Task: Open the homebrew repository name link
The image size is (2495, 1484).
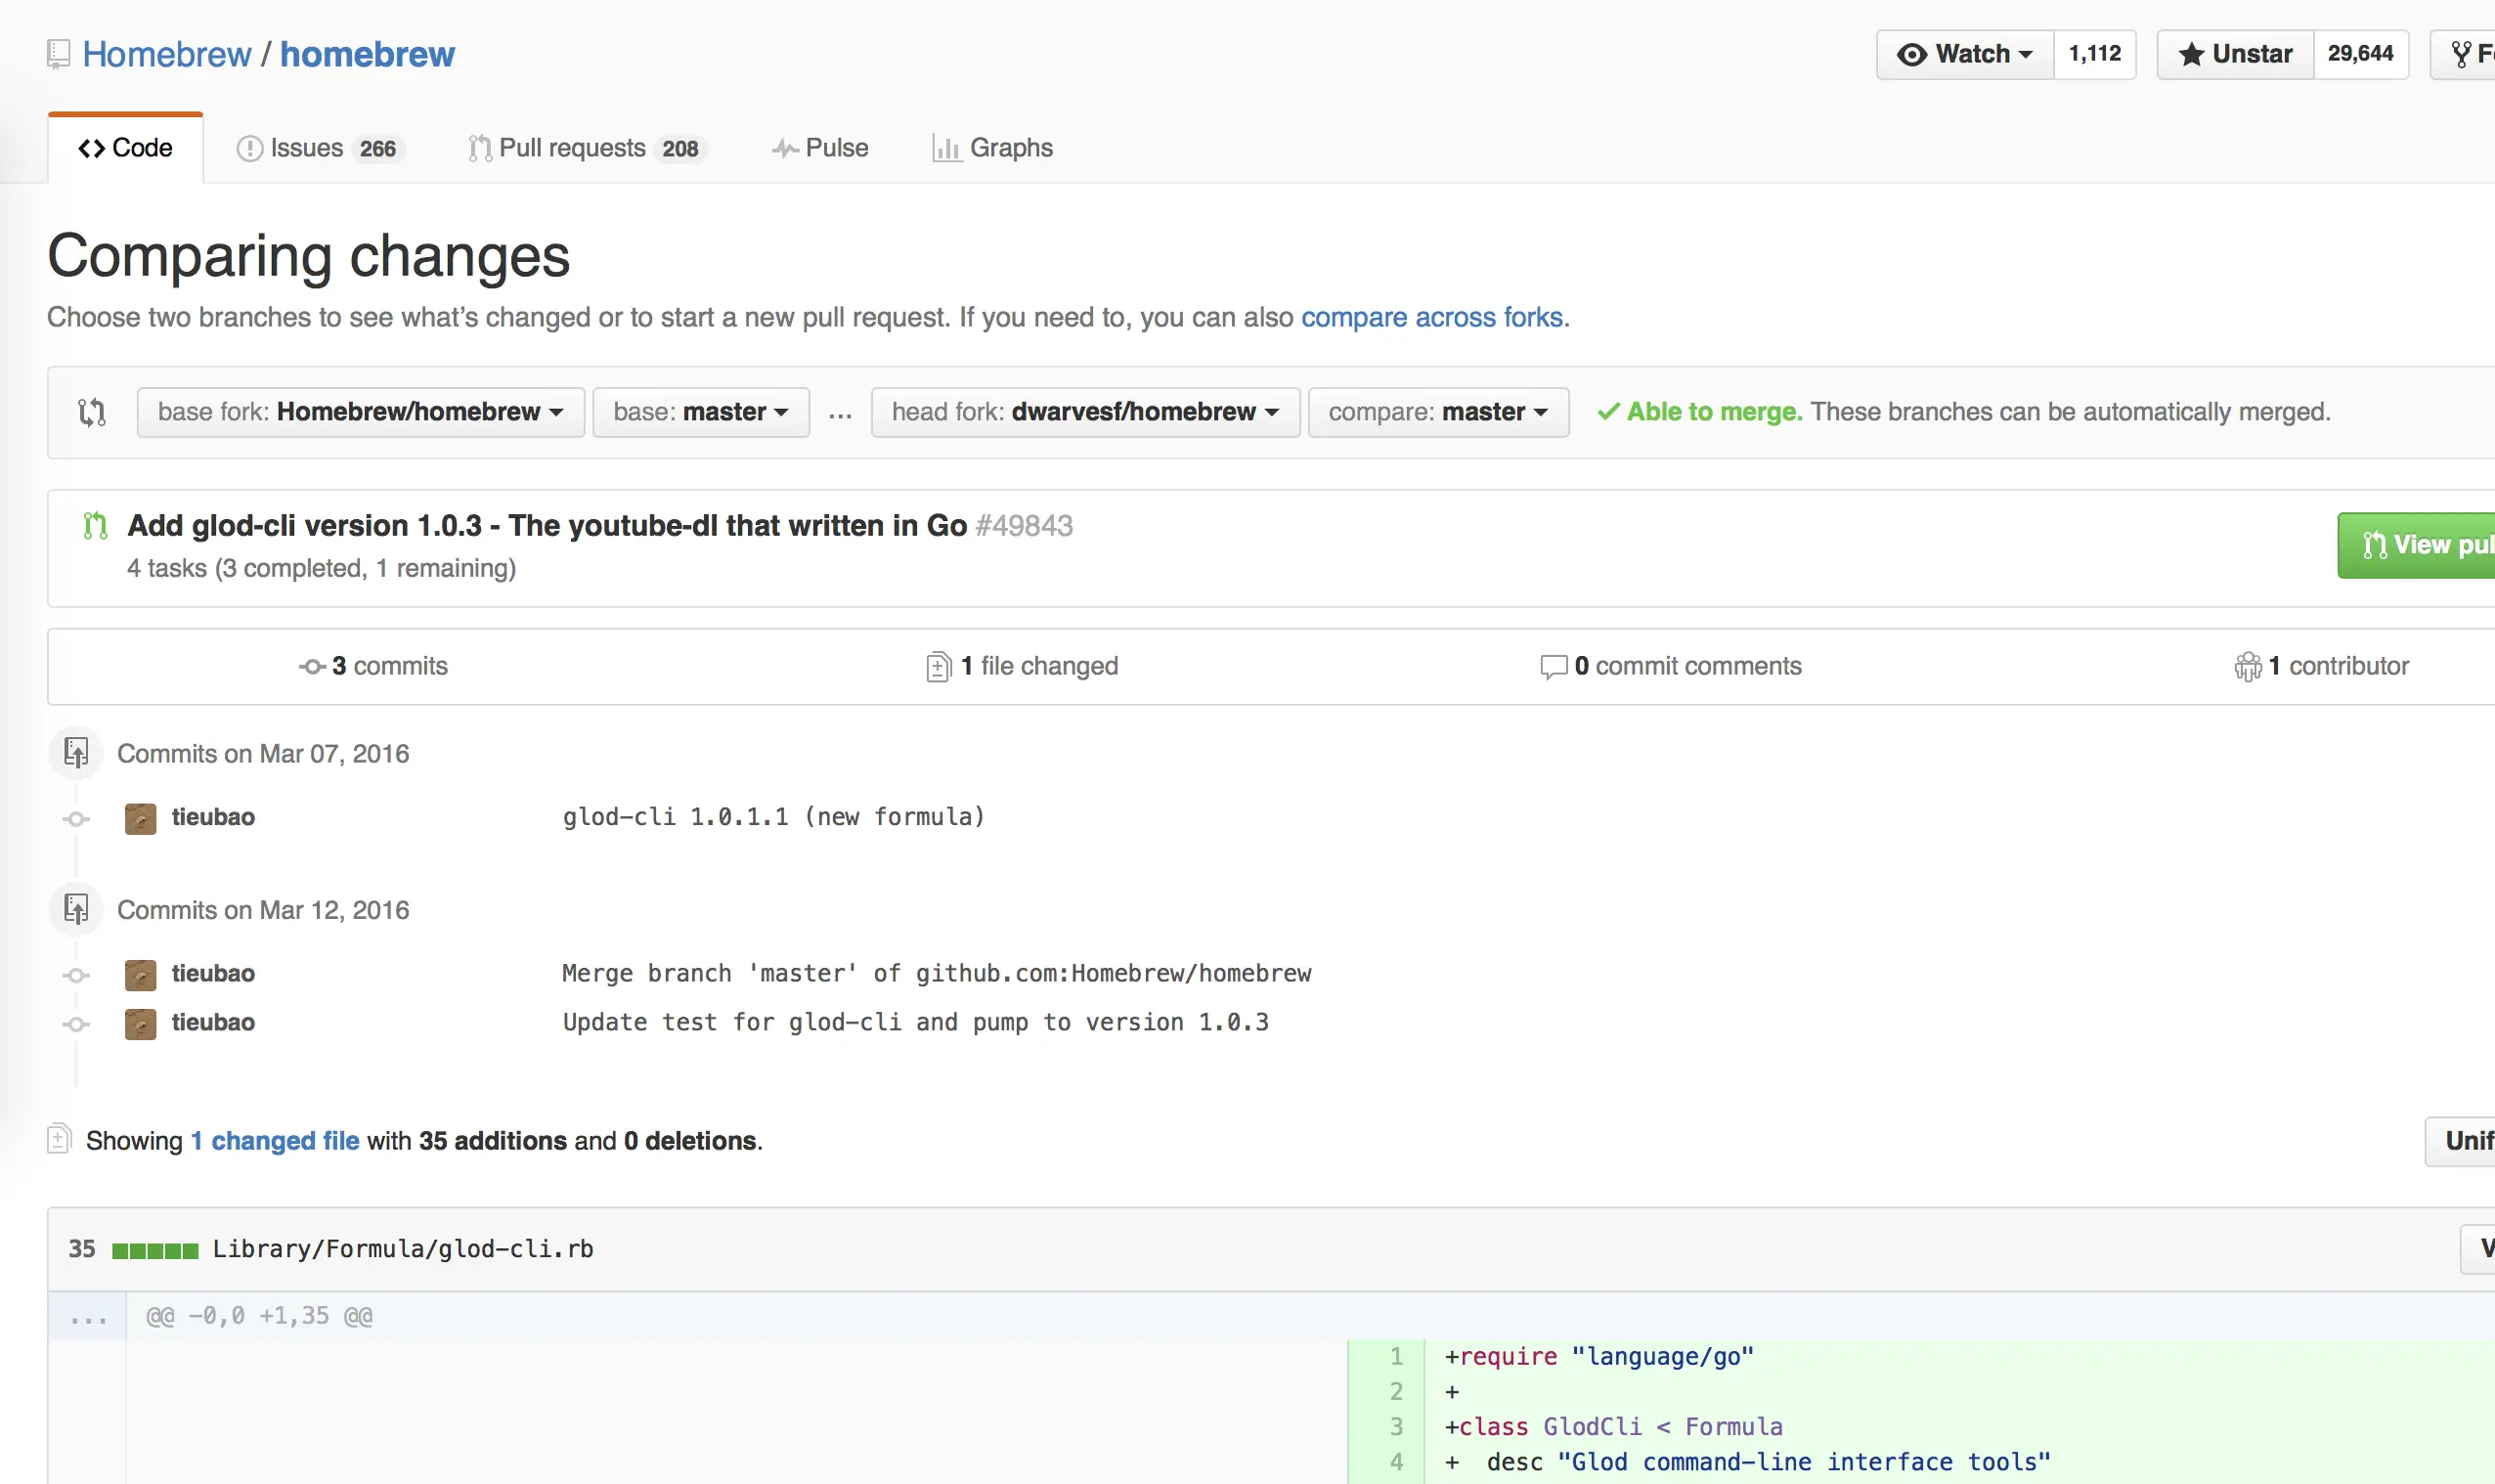Action: click(x=367, y=55)
